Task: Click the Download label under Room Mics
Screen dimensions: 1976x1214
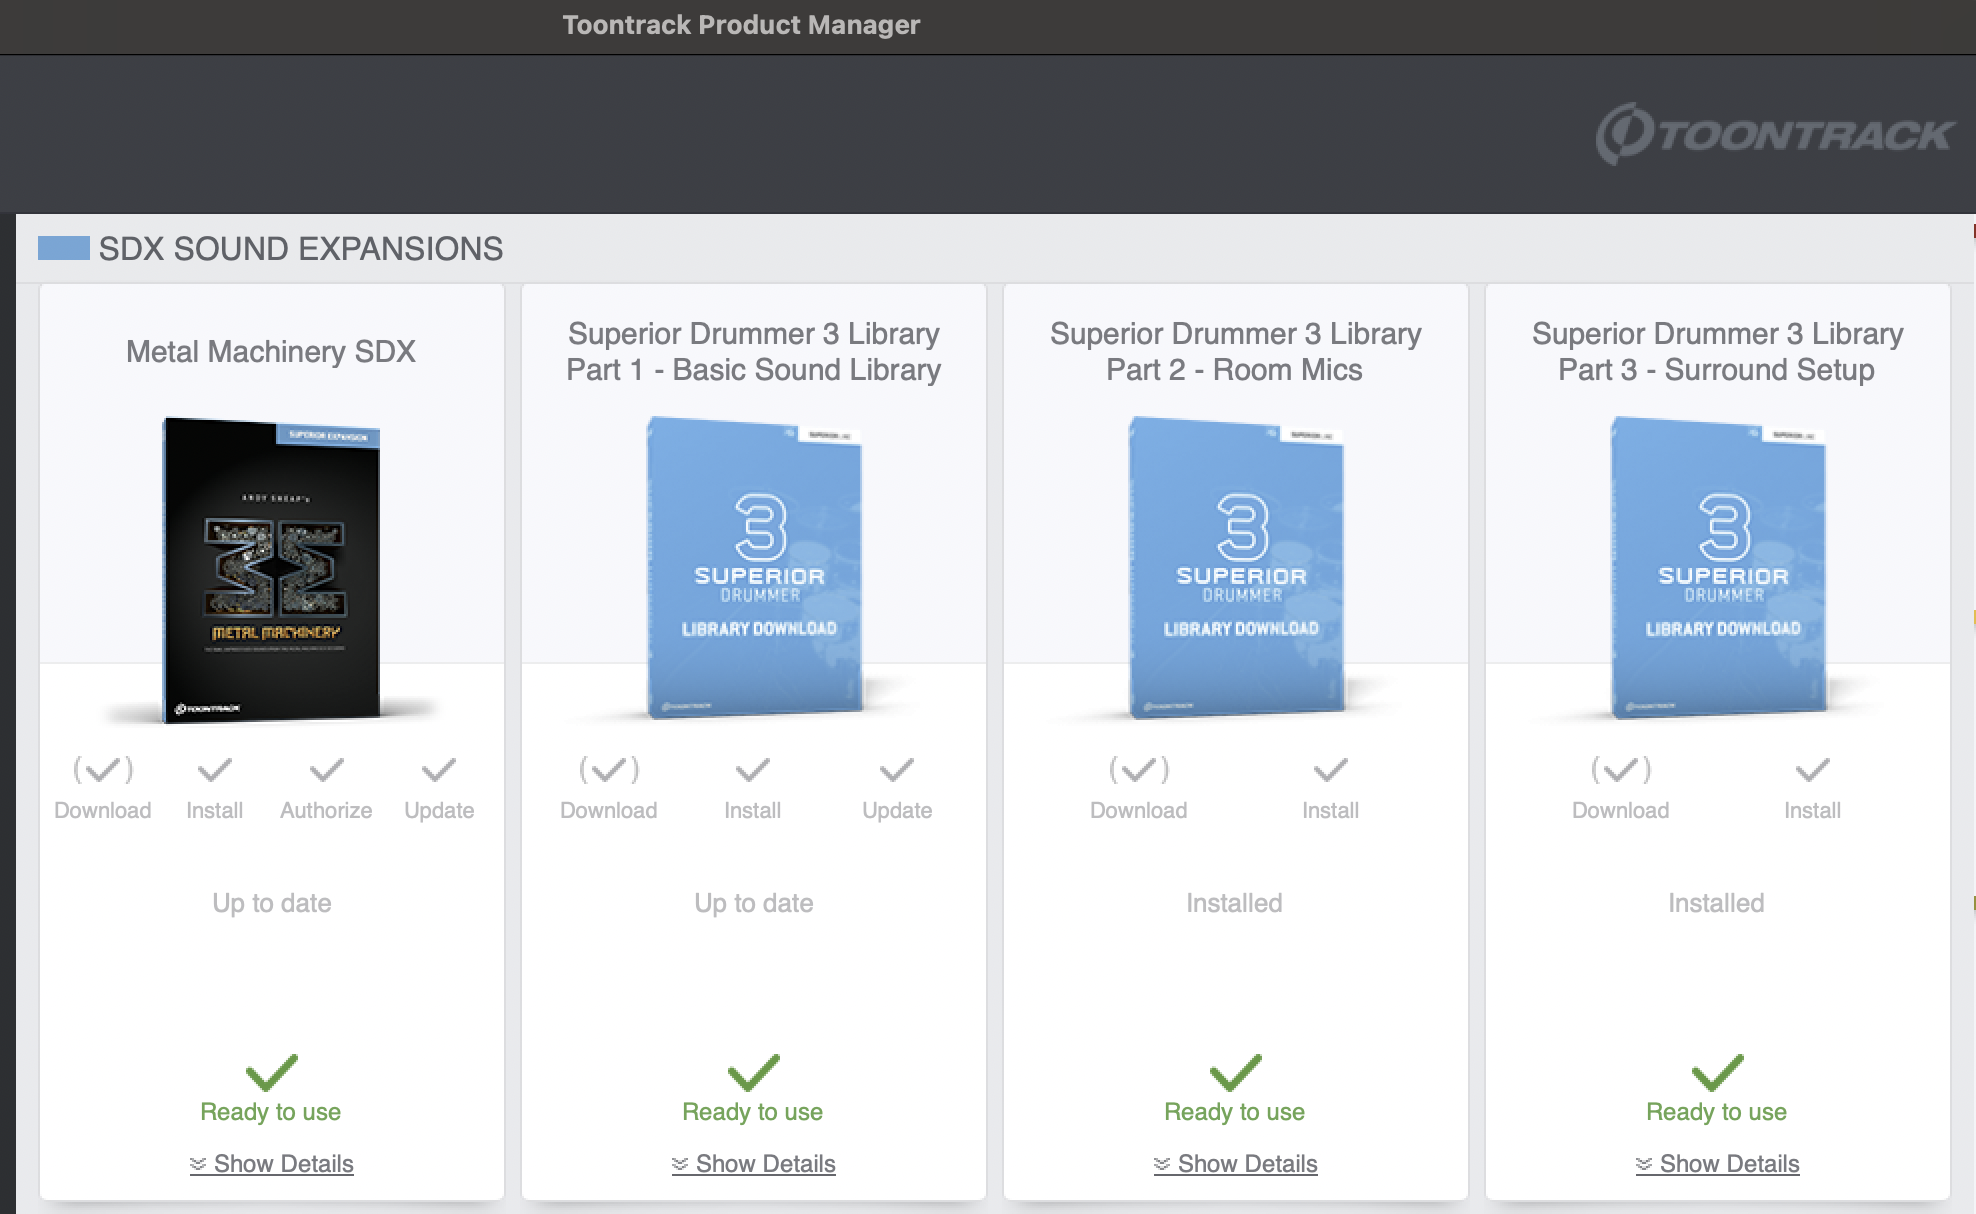Action: pos(1138,811)
